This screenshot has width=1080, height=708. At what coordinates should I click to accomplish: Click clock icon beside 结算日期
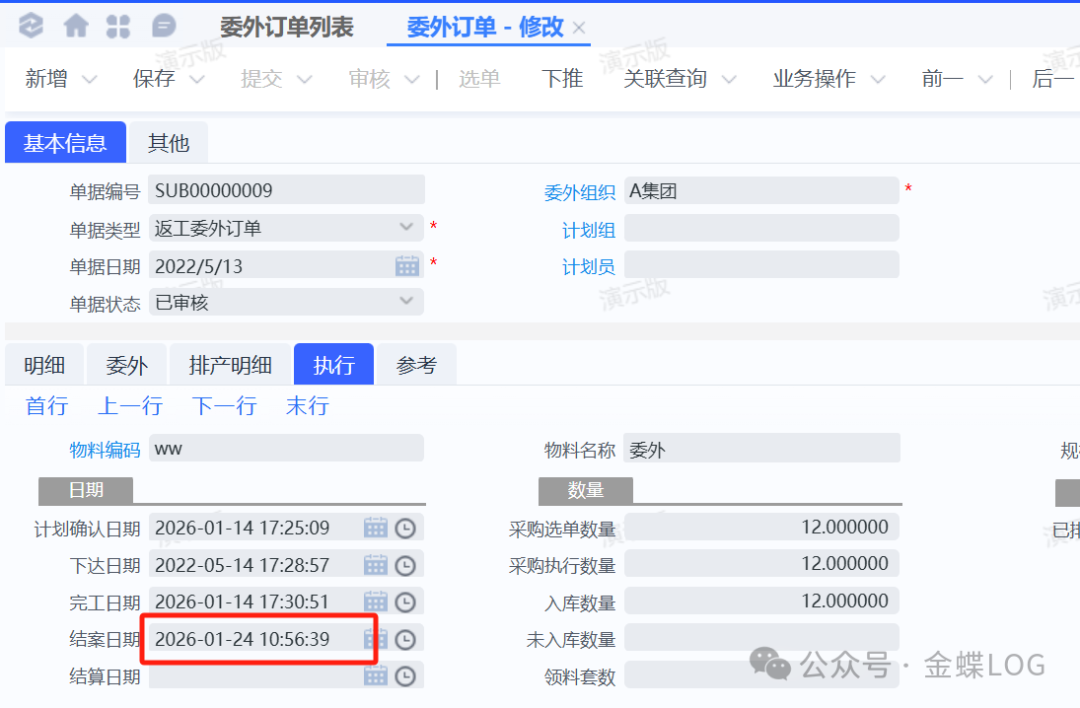point(405,677)
